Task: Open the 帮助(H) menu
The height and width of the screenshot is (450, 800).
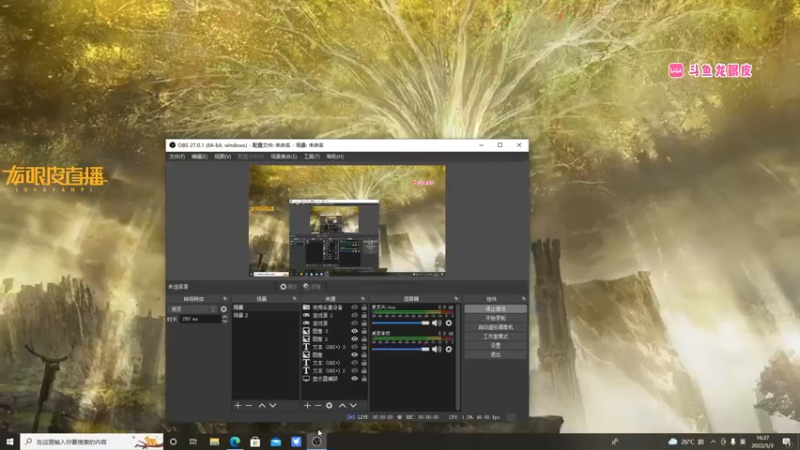Action: 335,157
